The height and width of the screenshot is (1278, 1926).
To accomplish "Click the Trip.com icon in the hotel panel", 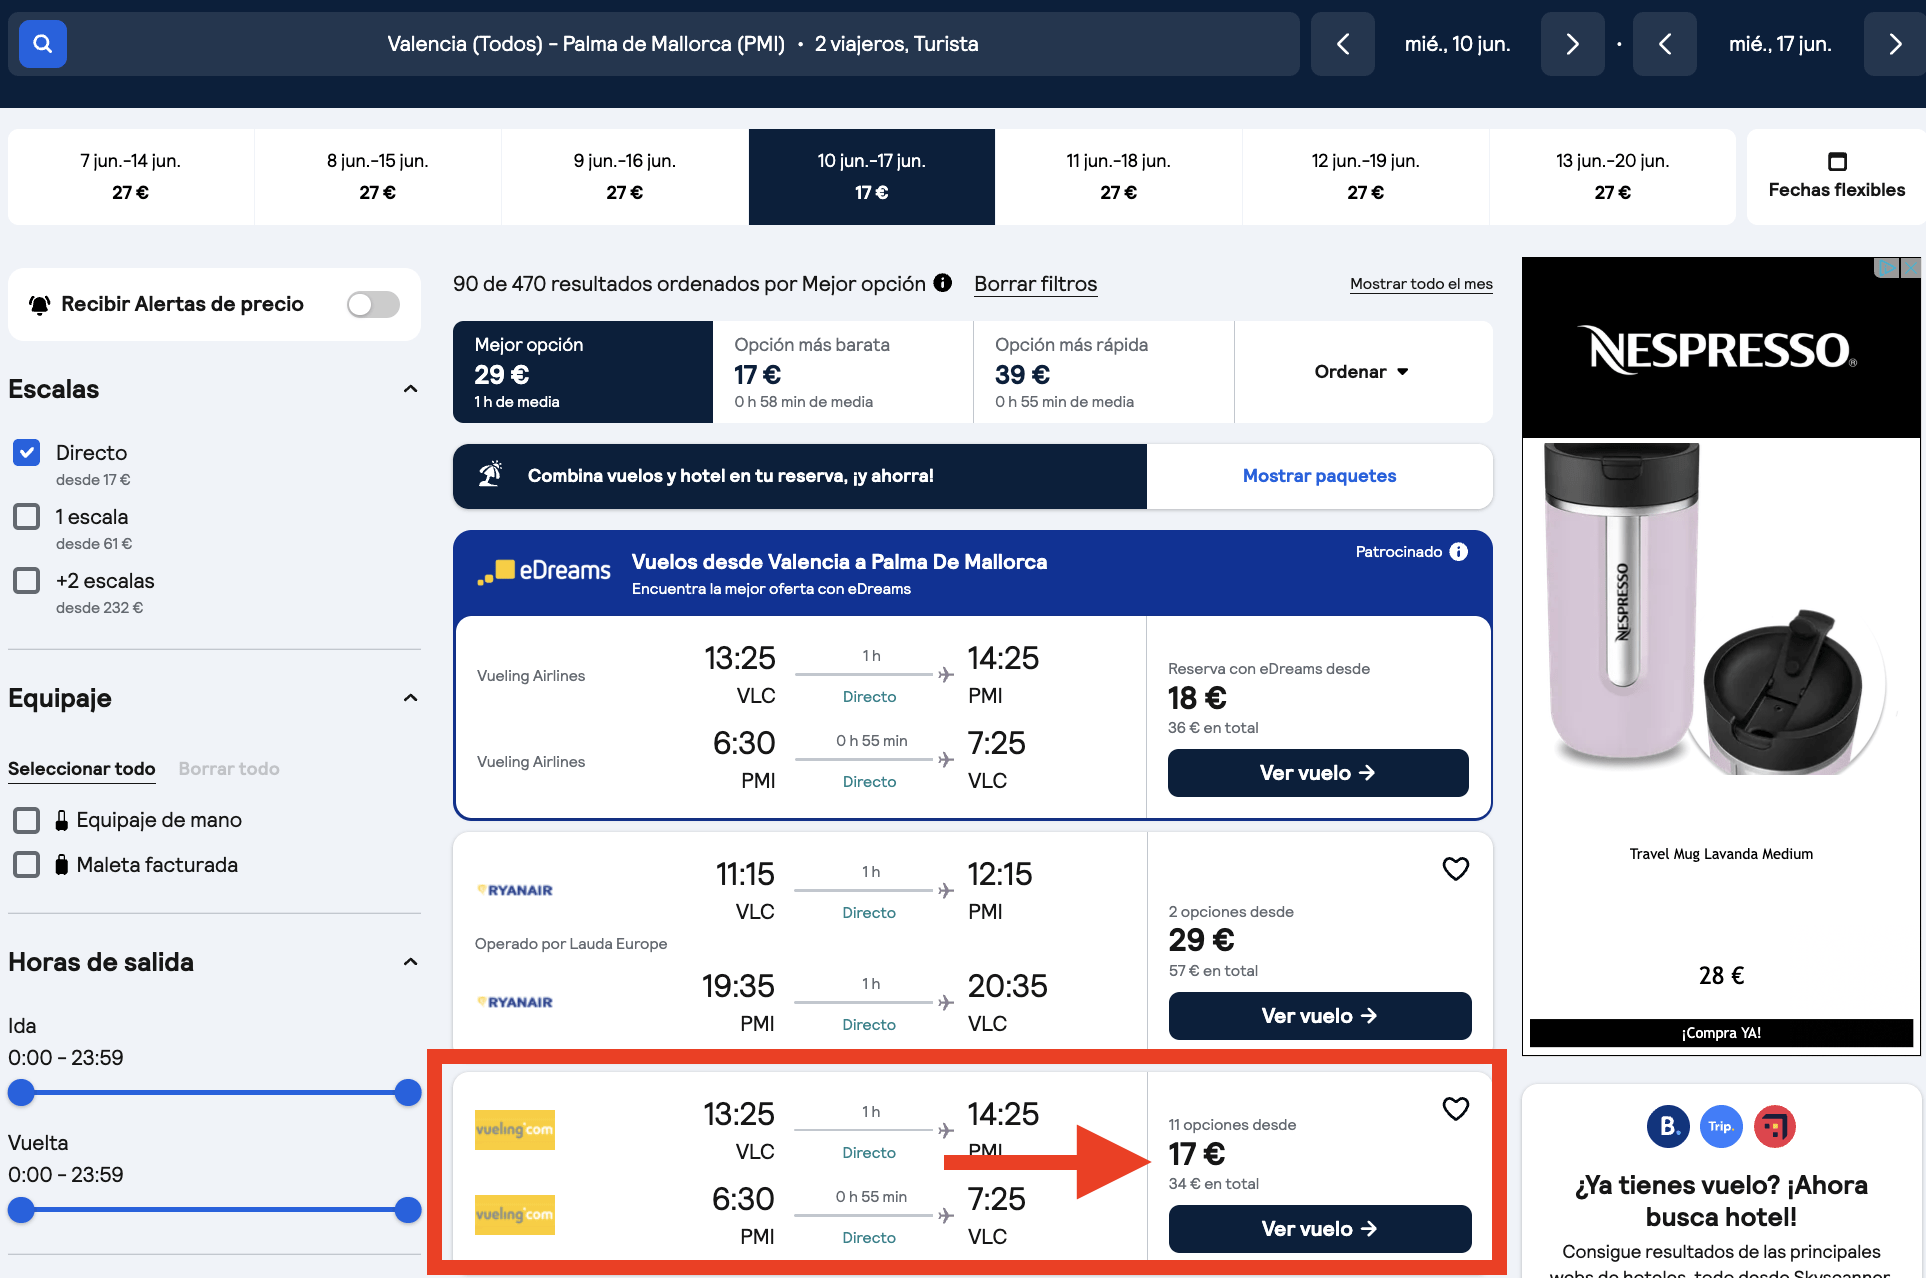I will point(1721,1126).
